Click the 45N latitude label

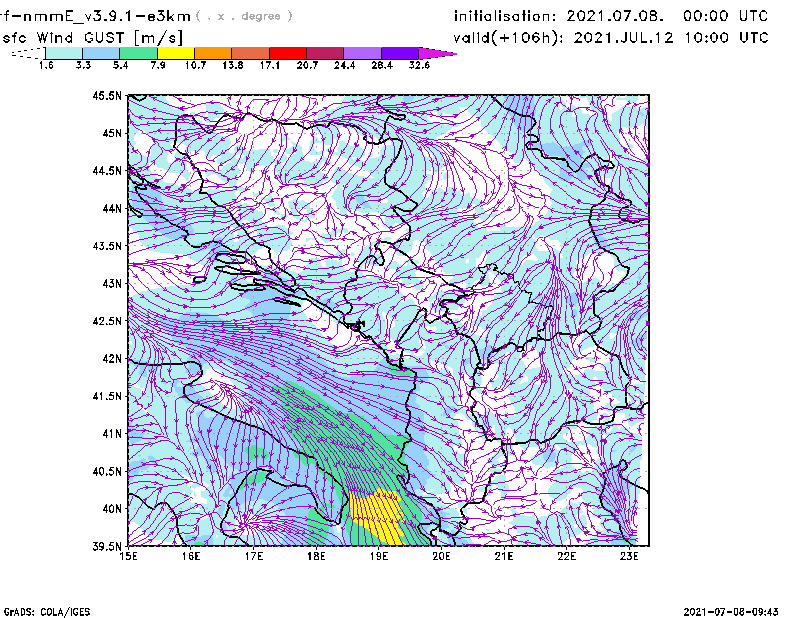tap(112, 133)
